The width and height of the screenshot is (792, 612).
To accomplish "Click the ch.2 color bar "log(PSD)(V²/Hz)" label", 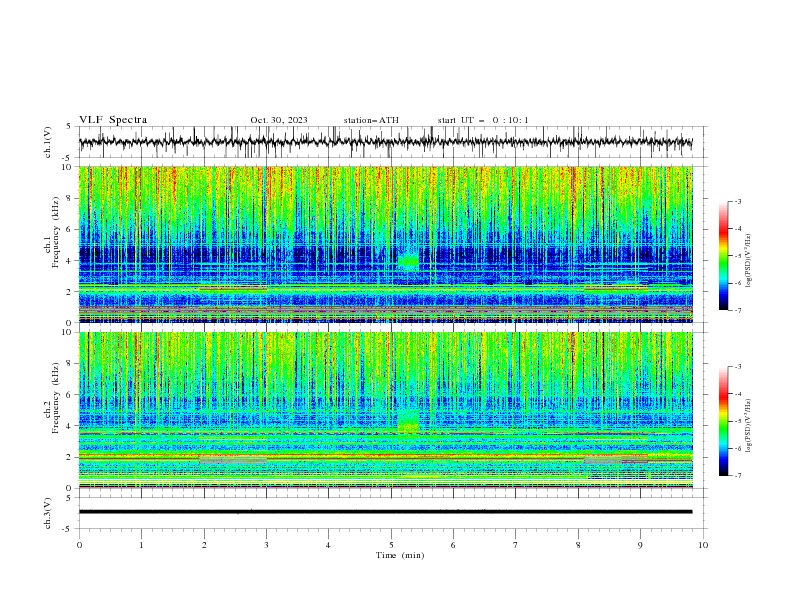I will (748, 425).
